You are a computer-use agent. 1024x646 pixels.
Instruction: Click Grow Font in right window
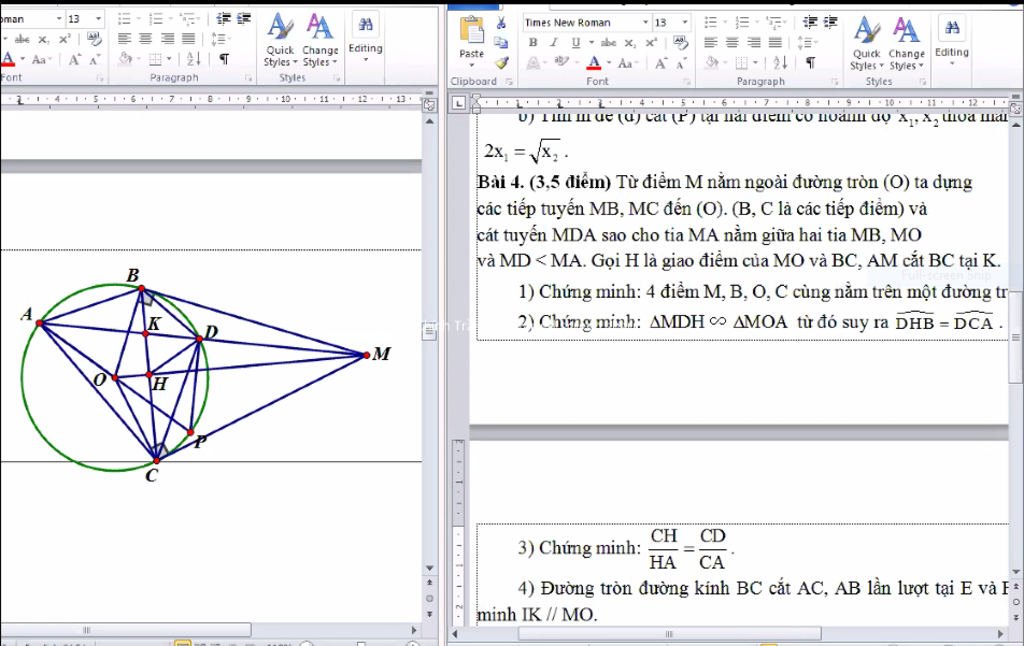click(x=660, y=63)
